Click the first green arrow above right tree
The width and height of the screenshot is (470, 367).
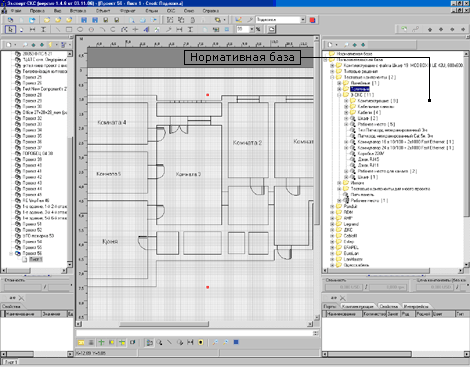pos(355,45)
